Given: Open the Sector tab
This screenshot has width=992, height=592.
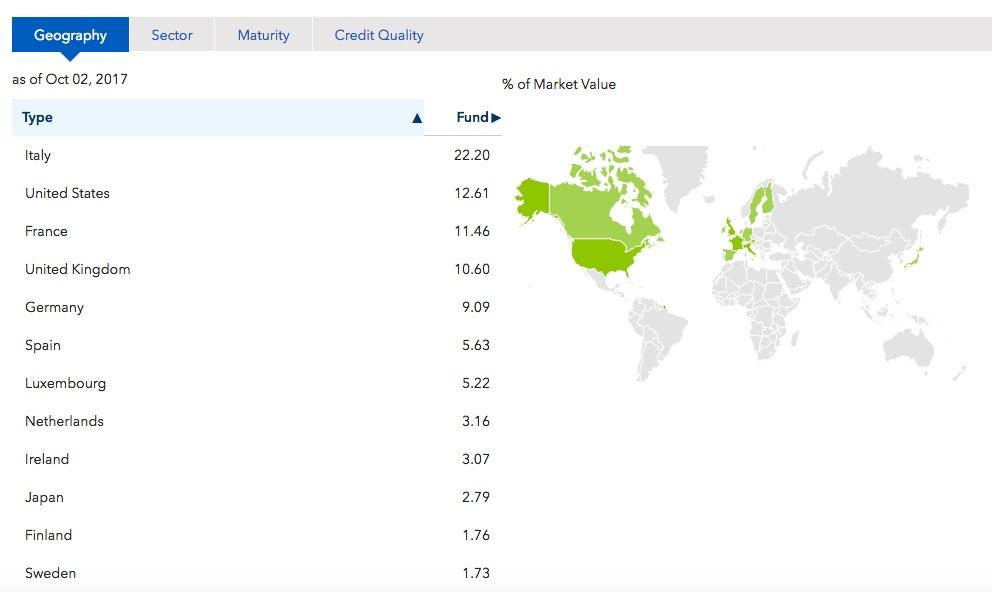Looking at the screenshot, I should pos(172,35).
